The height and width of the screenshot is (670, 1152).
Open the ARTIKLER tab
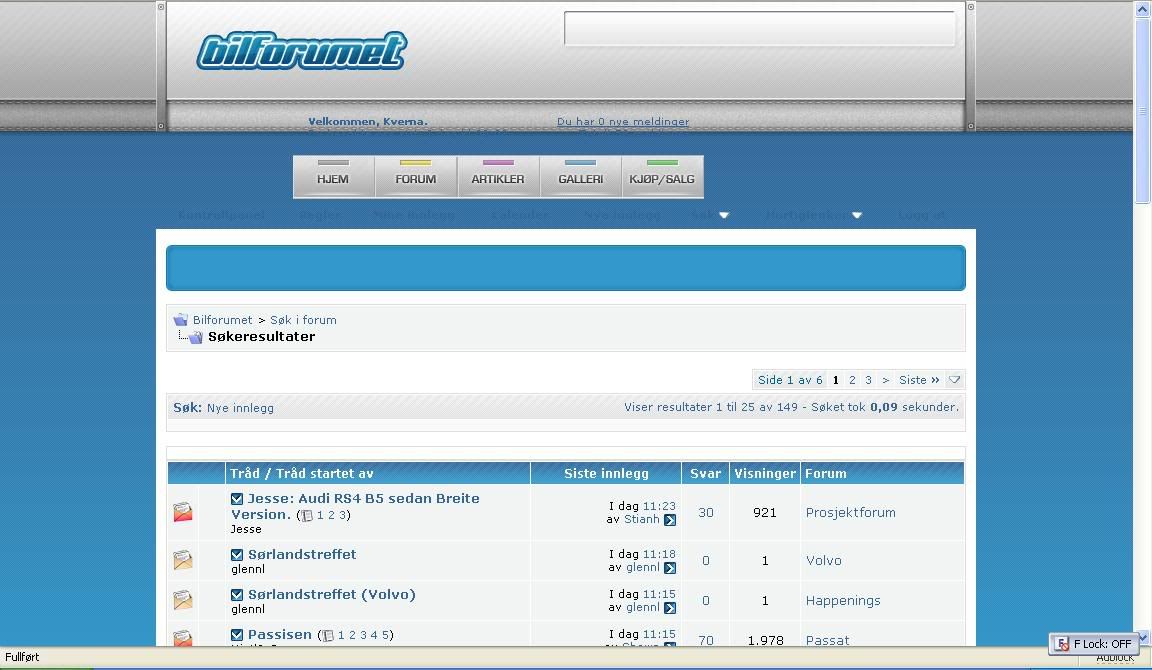point(498,176)
